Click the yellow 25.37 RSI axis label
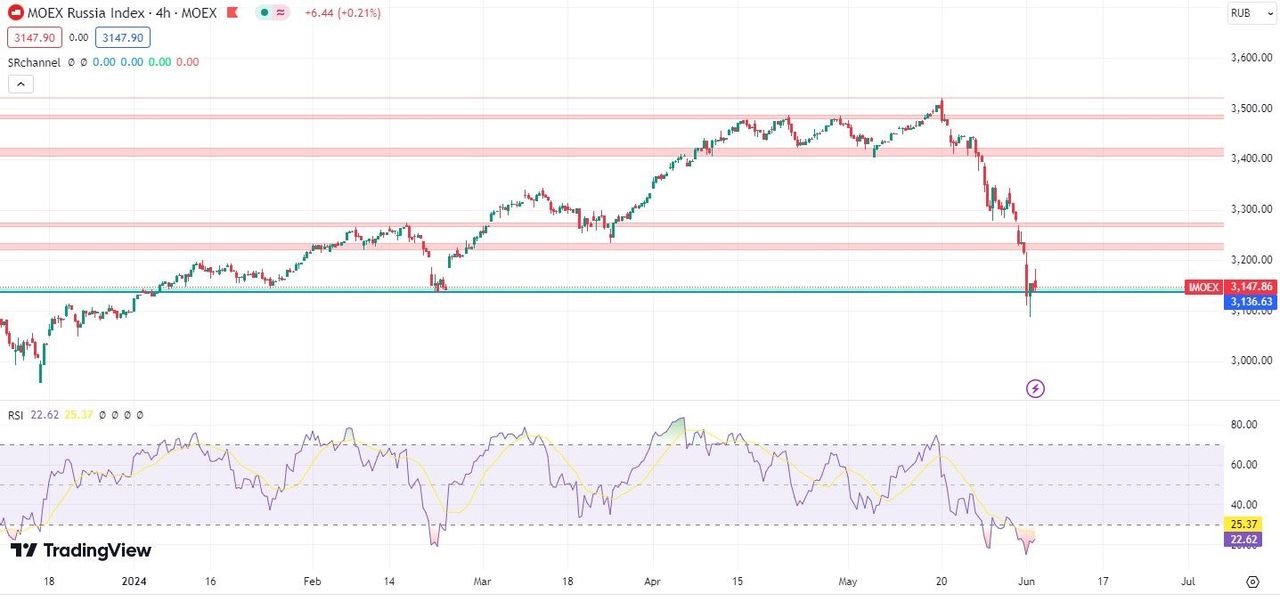 point(1244,524)
